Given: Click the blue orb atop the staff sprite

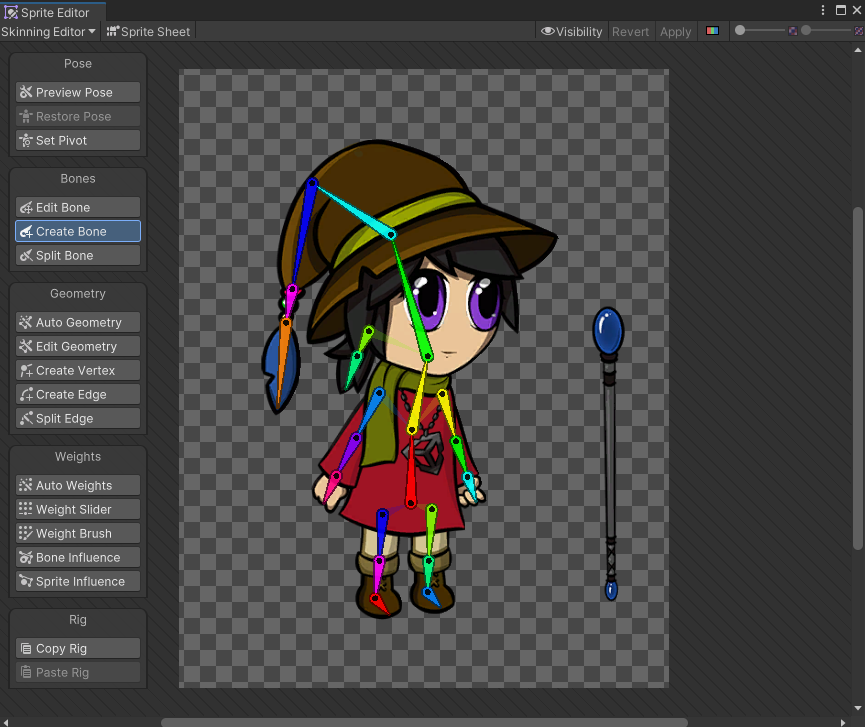Looking at the screenshot, I should pyautogui.click(x=608, y=331).
